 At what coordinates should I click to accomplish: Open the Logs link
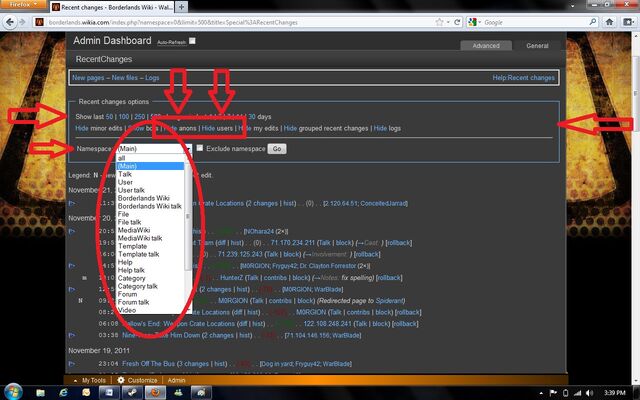152,78
